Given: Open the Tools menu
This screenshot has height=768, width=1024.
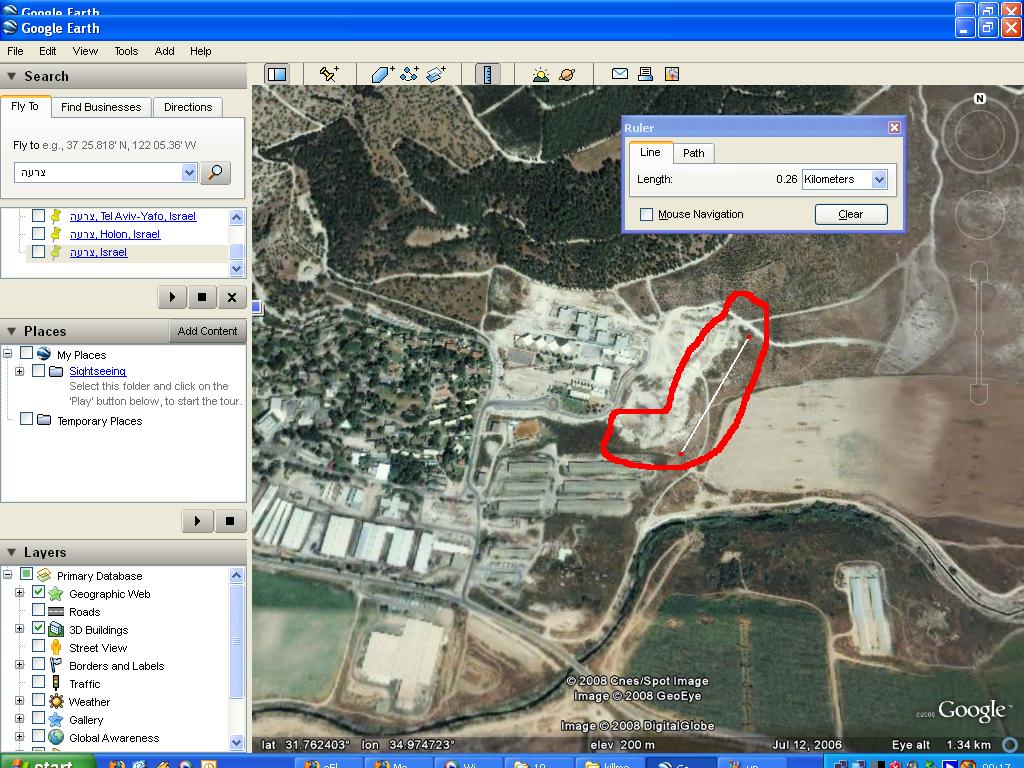Looking at the screenshot, I should (126, 51).
